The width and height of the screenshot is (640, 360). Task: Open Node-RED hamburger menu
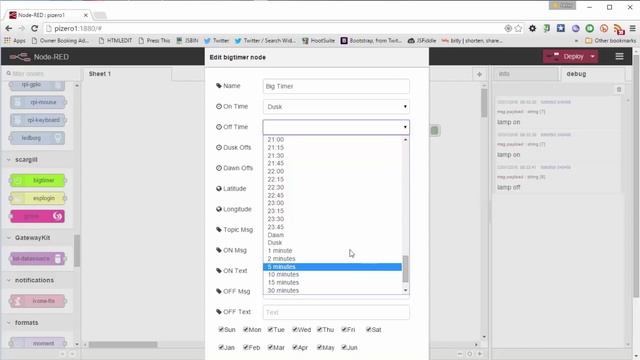tap(619, 56)
